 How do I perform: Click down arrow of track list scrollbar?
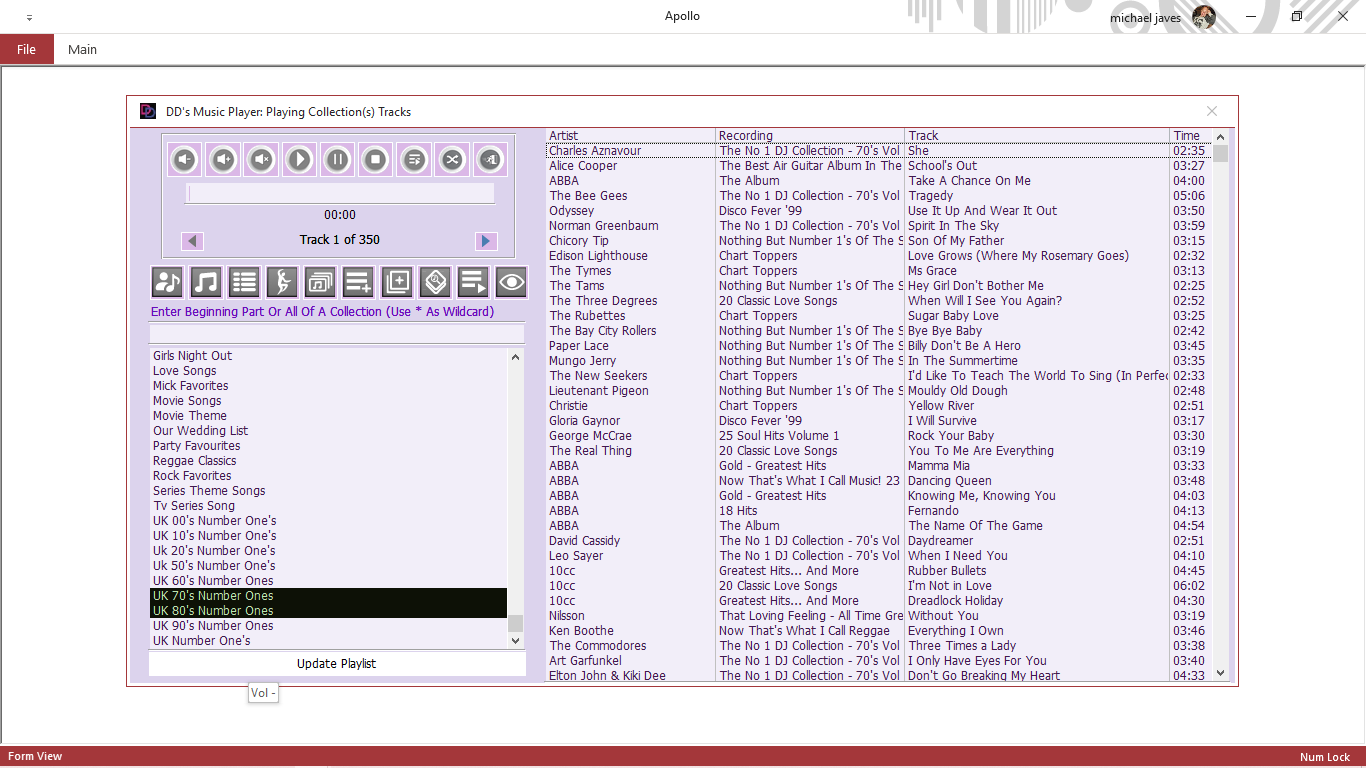click(x=1220, y=674)
